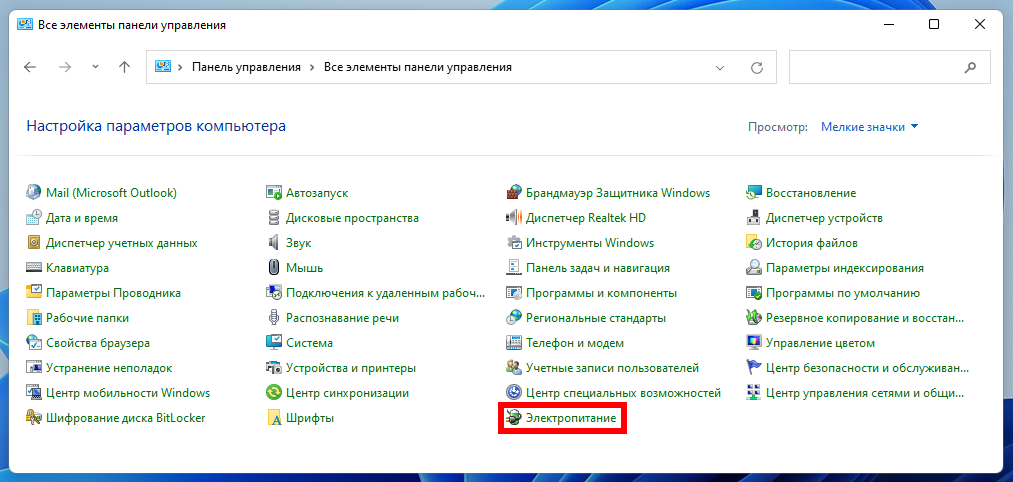
Task: Open Шифрование диска BitLocker icon
Action: pyautogui.click(x=34, y=418)
